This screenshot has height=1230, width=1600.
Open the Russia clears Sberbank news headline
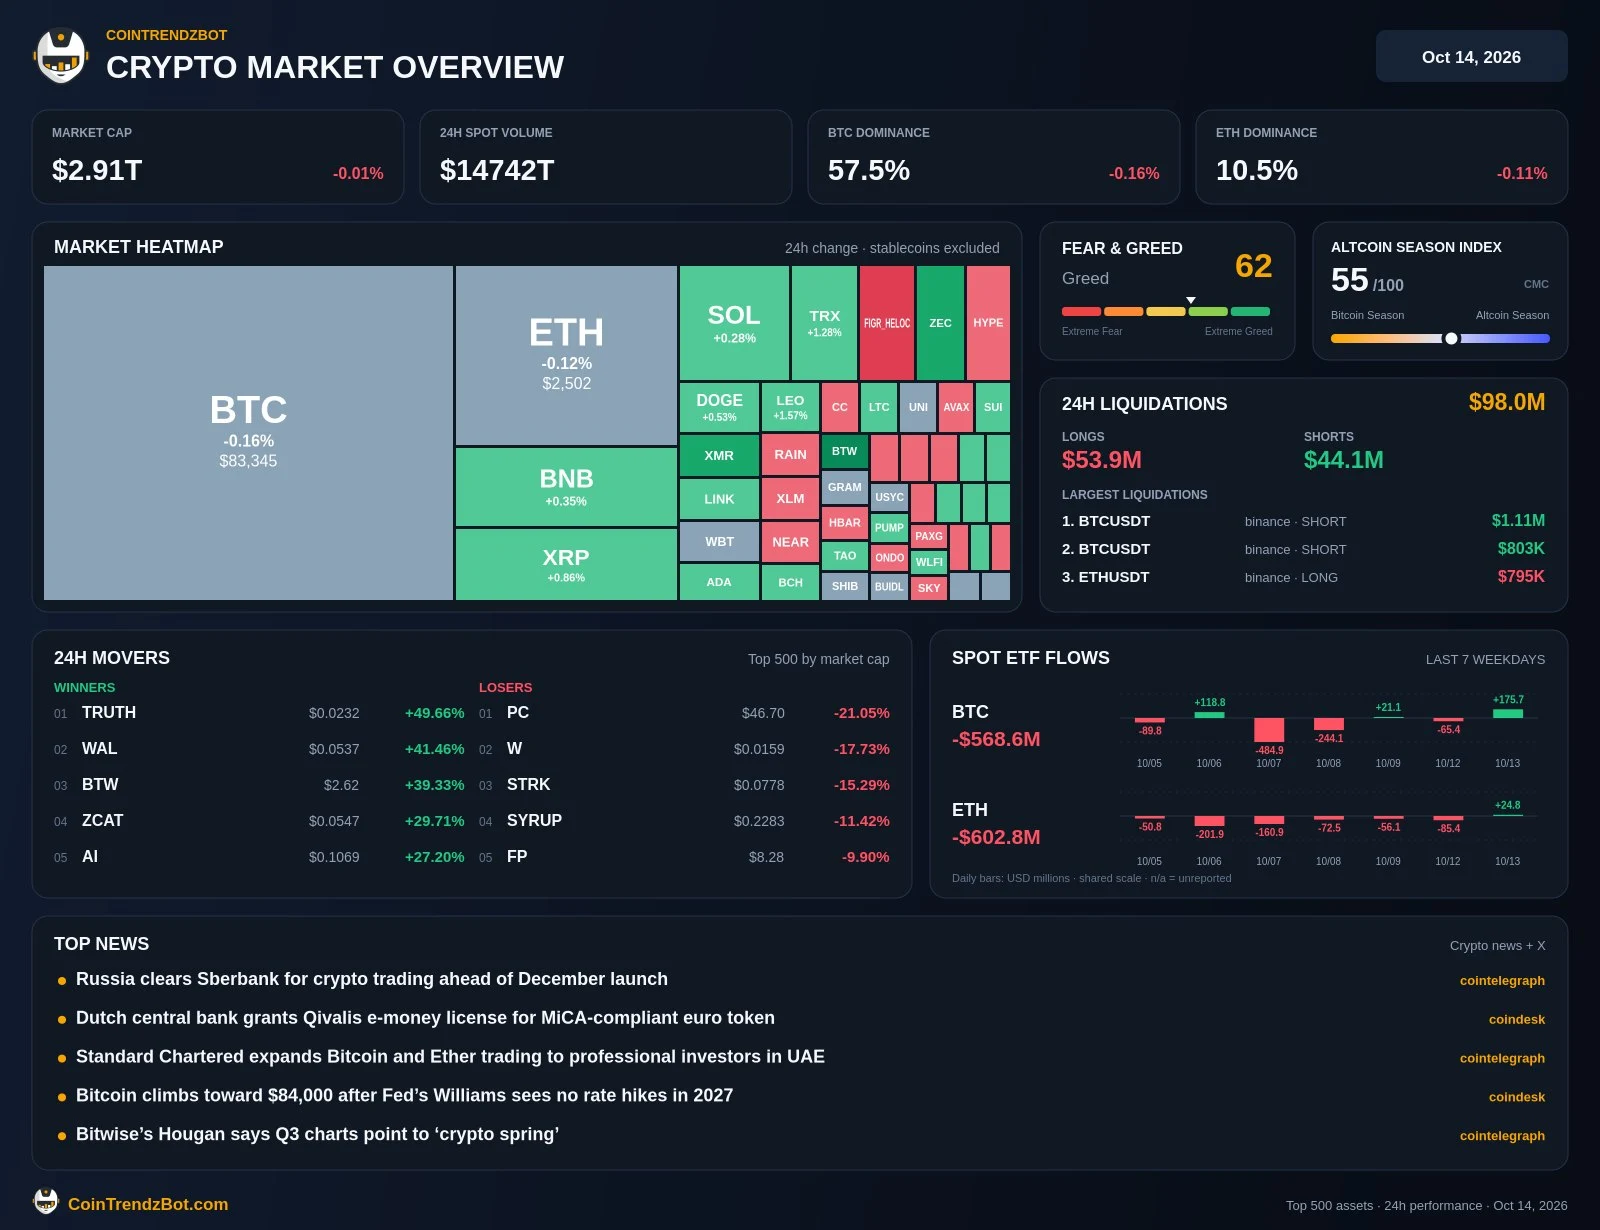(372, 979)
